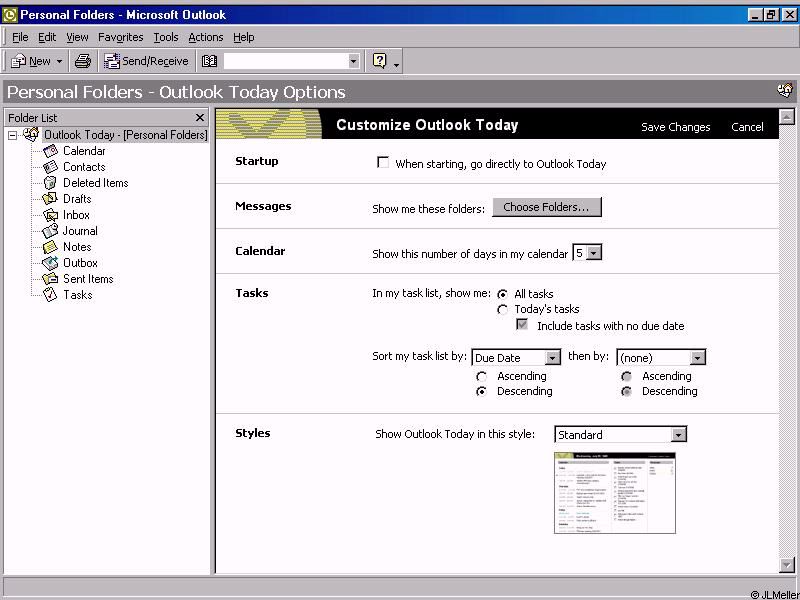Open the Favorites menu

pyautogui.click(x=120, y=37)
